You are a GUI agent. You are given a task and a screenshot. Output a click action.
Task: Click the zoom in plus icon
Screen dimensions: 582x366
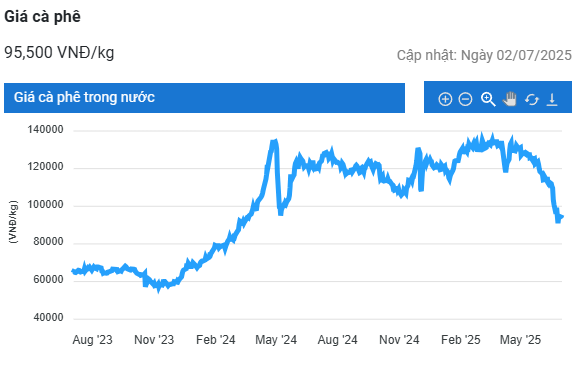click(445, 99)
